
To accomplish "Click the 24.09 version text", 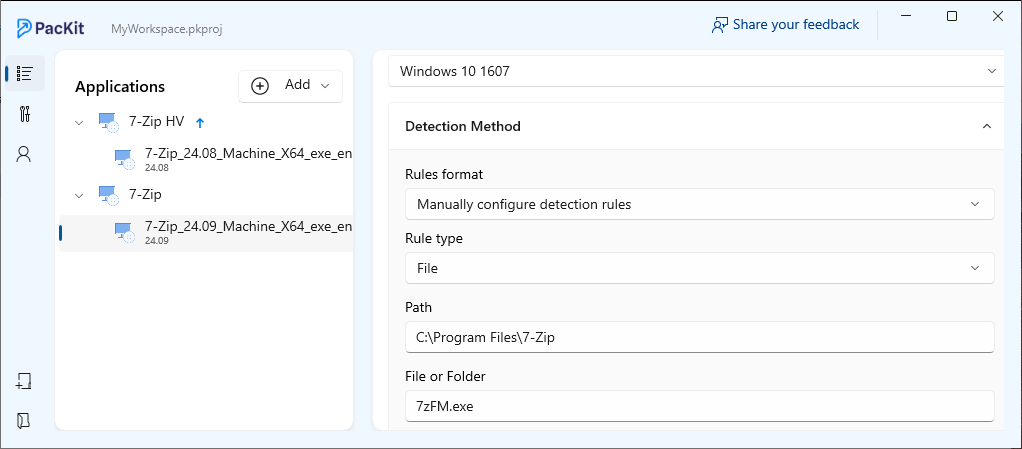I will 157,241.
